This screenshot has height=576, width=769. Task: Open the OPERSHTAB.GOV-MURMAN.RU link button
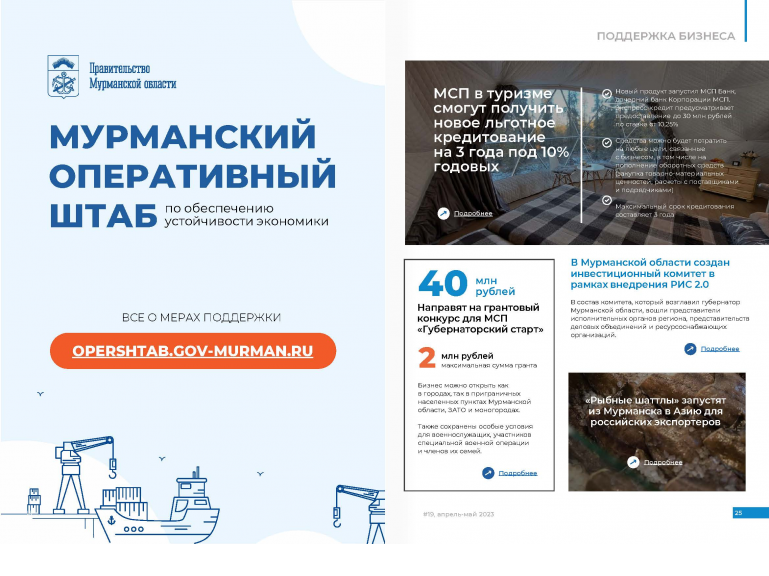[193, 351]
